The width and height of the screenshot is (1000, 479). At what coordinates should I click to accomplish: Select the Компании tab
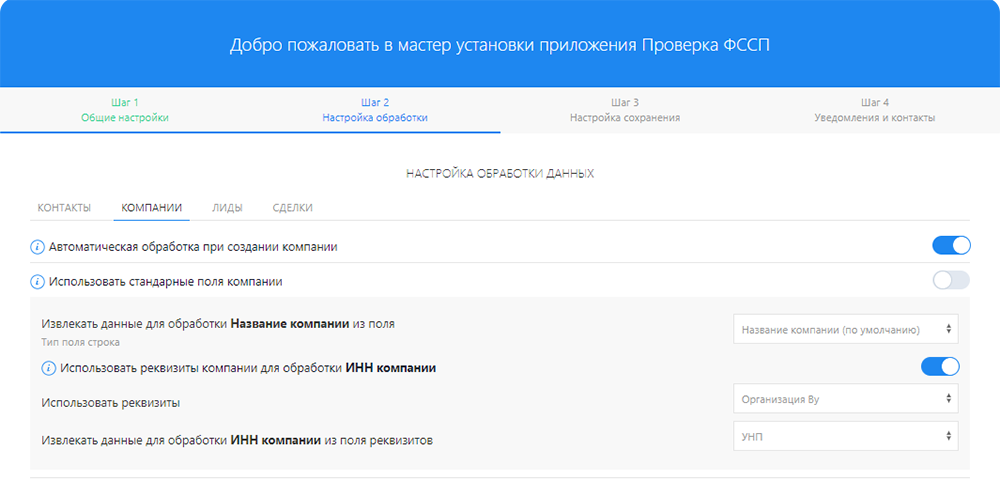pos(151,208)
